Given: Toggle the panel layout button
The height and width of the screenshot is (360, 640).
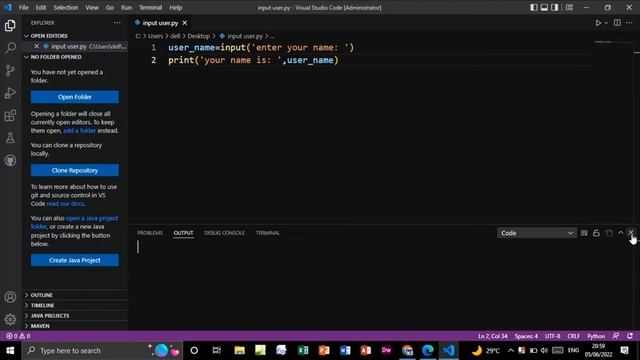Looking at the screenshot, I should [x=544, y=7].
